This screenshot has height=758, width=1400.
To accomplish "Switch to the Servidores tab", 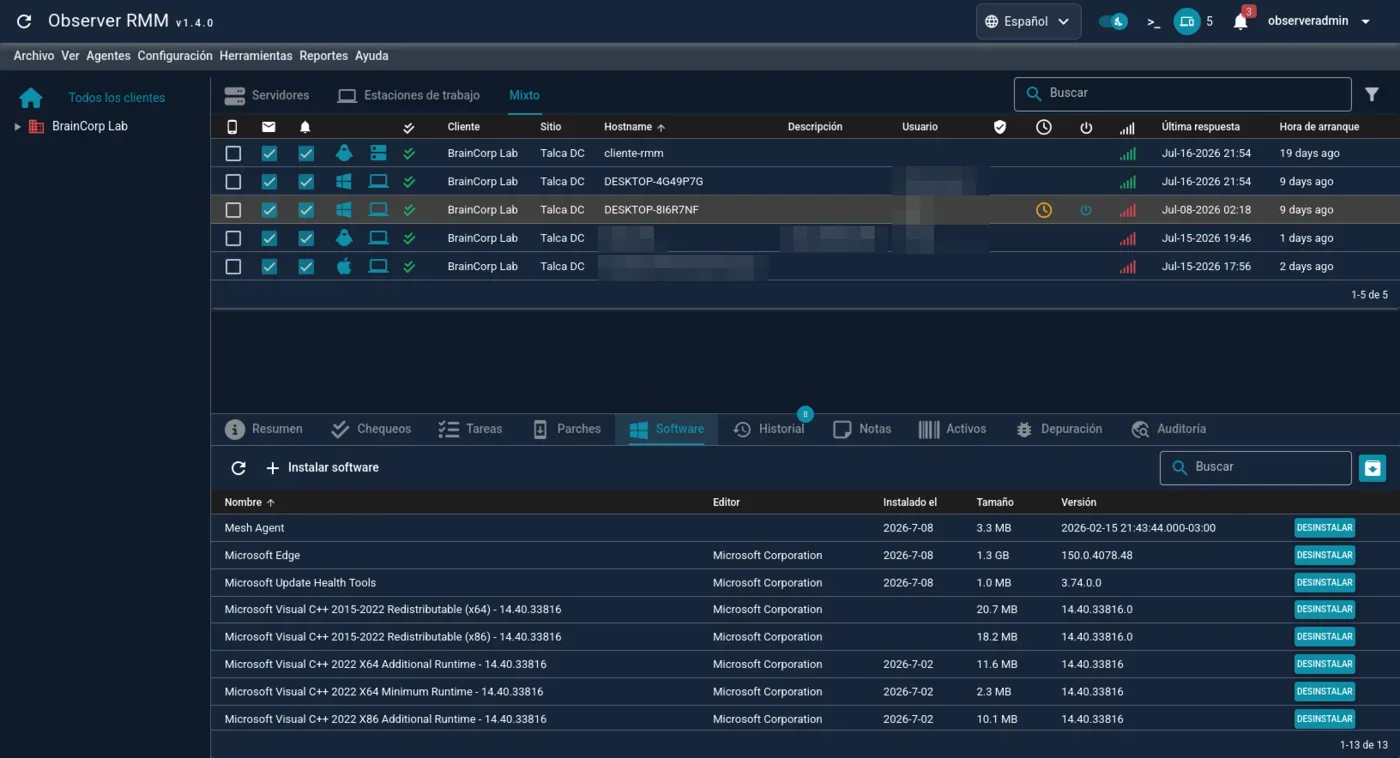I will point(267,95).
